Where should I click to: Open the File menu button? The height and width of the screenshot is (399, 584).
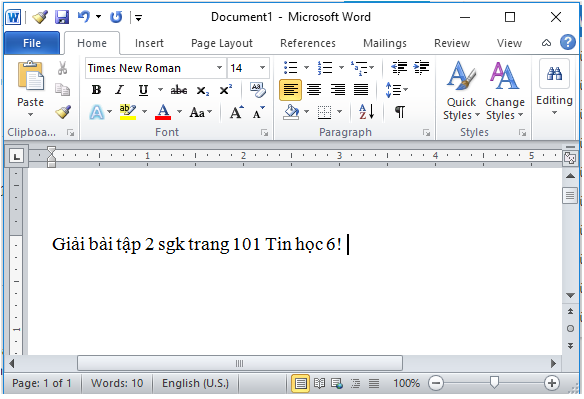point(32,43)
